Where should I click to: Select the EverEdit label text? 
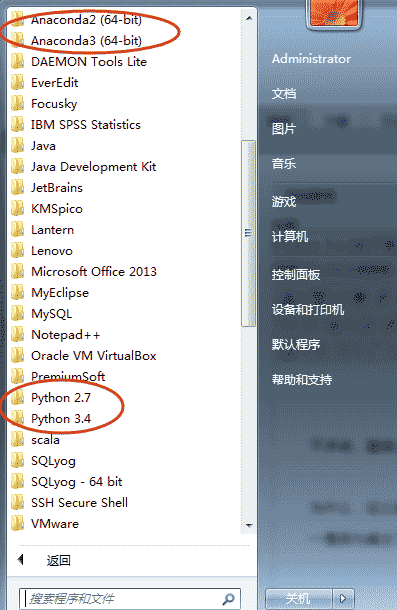click(x=54, y=82)
